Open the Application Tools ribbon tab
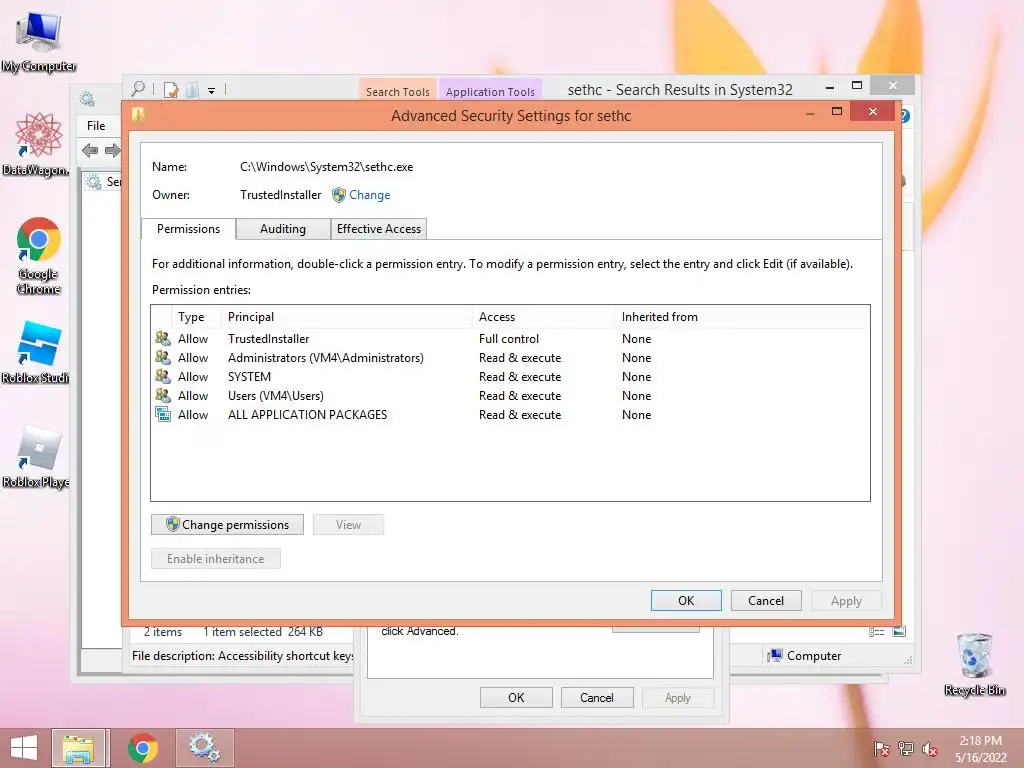Viewport: 1024px width, 768px height. (490, 91)
